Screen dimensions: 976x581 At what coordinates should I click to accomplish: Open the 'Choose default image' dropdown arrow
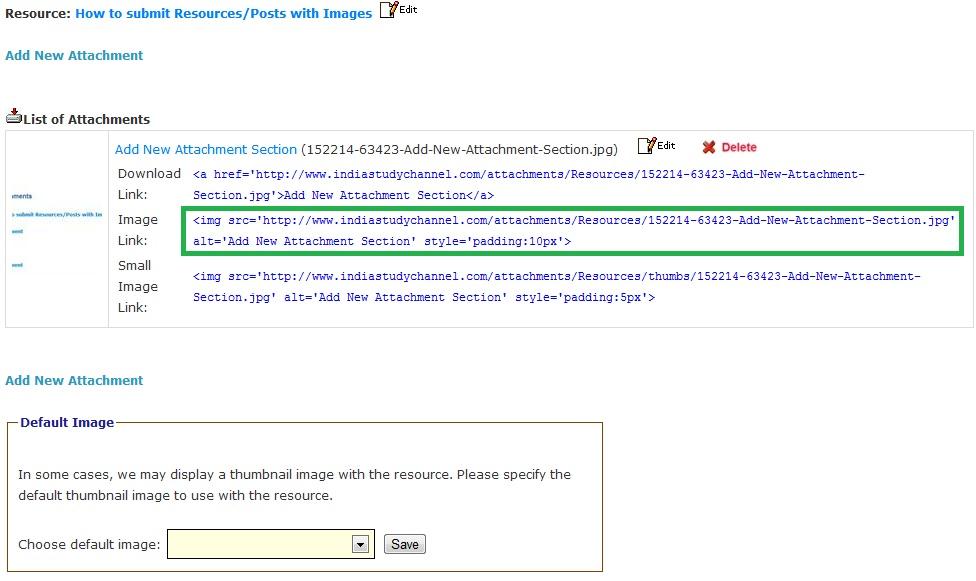point(360,544)
